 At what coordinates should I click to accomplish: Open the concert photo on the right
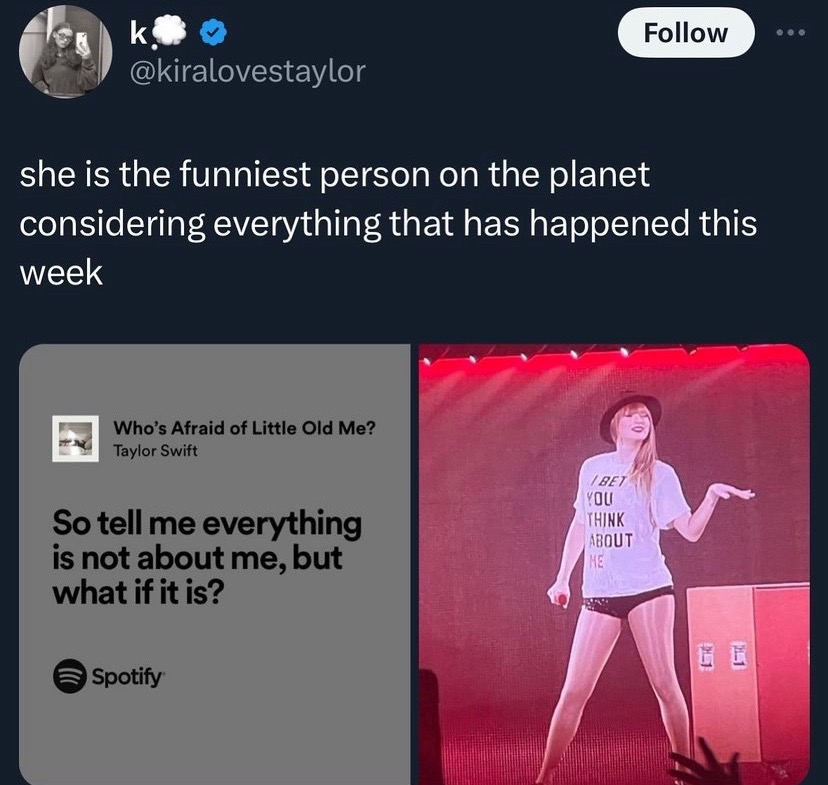pyautogui.click(x=612, y=565)
